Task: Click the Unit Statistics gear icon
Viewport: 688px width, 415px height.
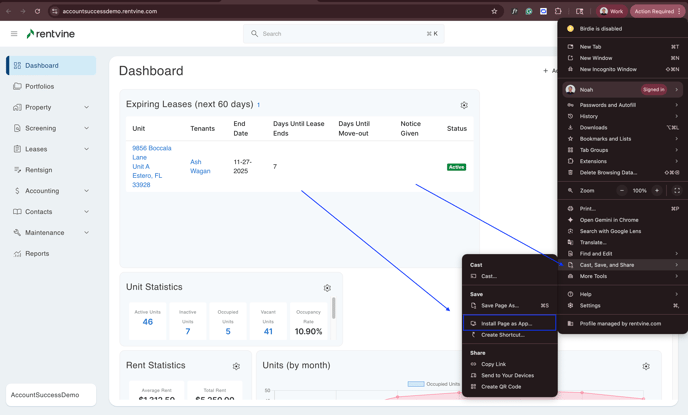Action: [x=327, y=288]
